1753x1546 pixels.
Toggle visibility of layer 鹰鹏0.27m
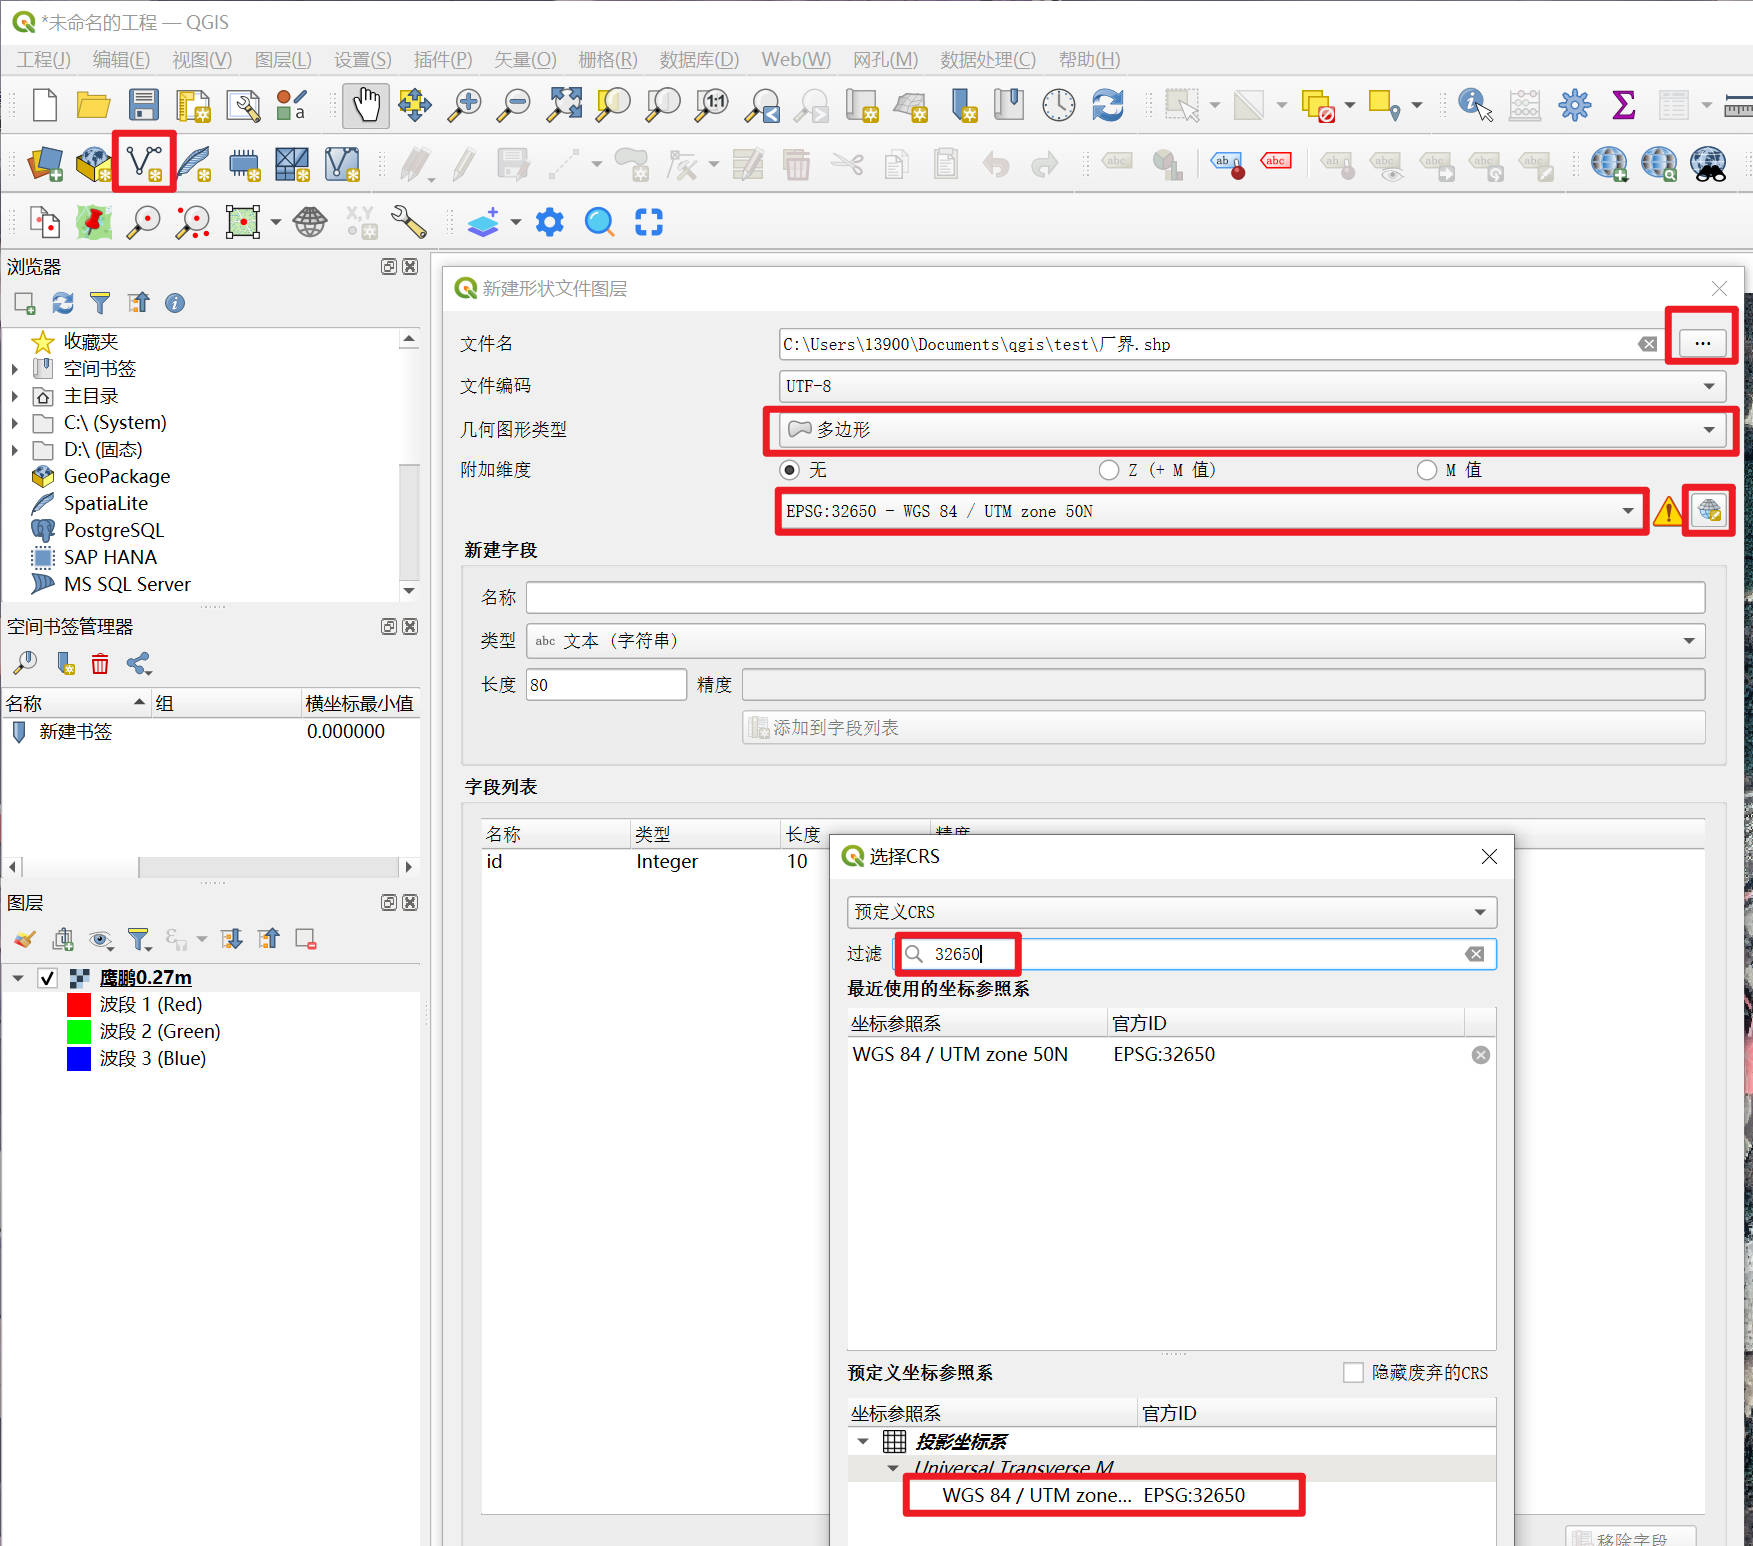click(47, 978)
